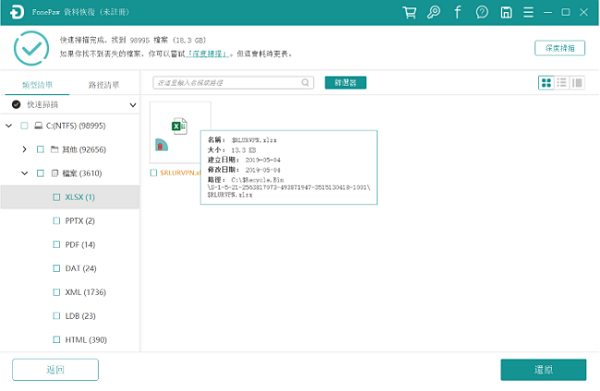Viewport: 600px width, 391px height.
Task: Check the XLSX (1) checkbox
Action: 56,197
